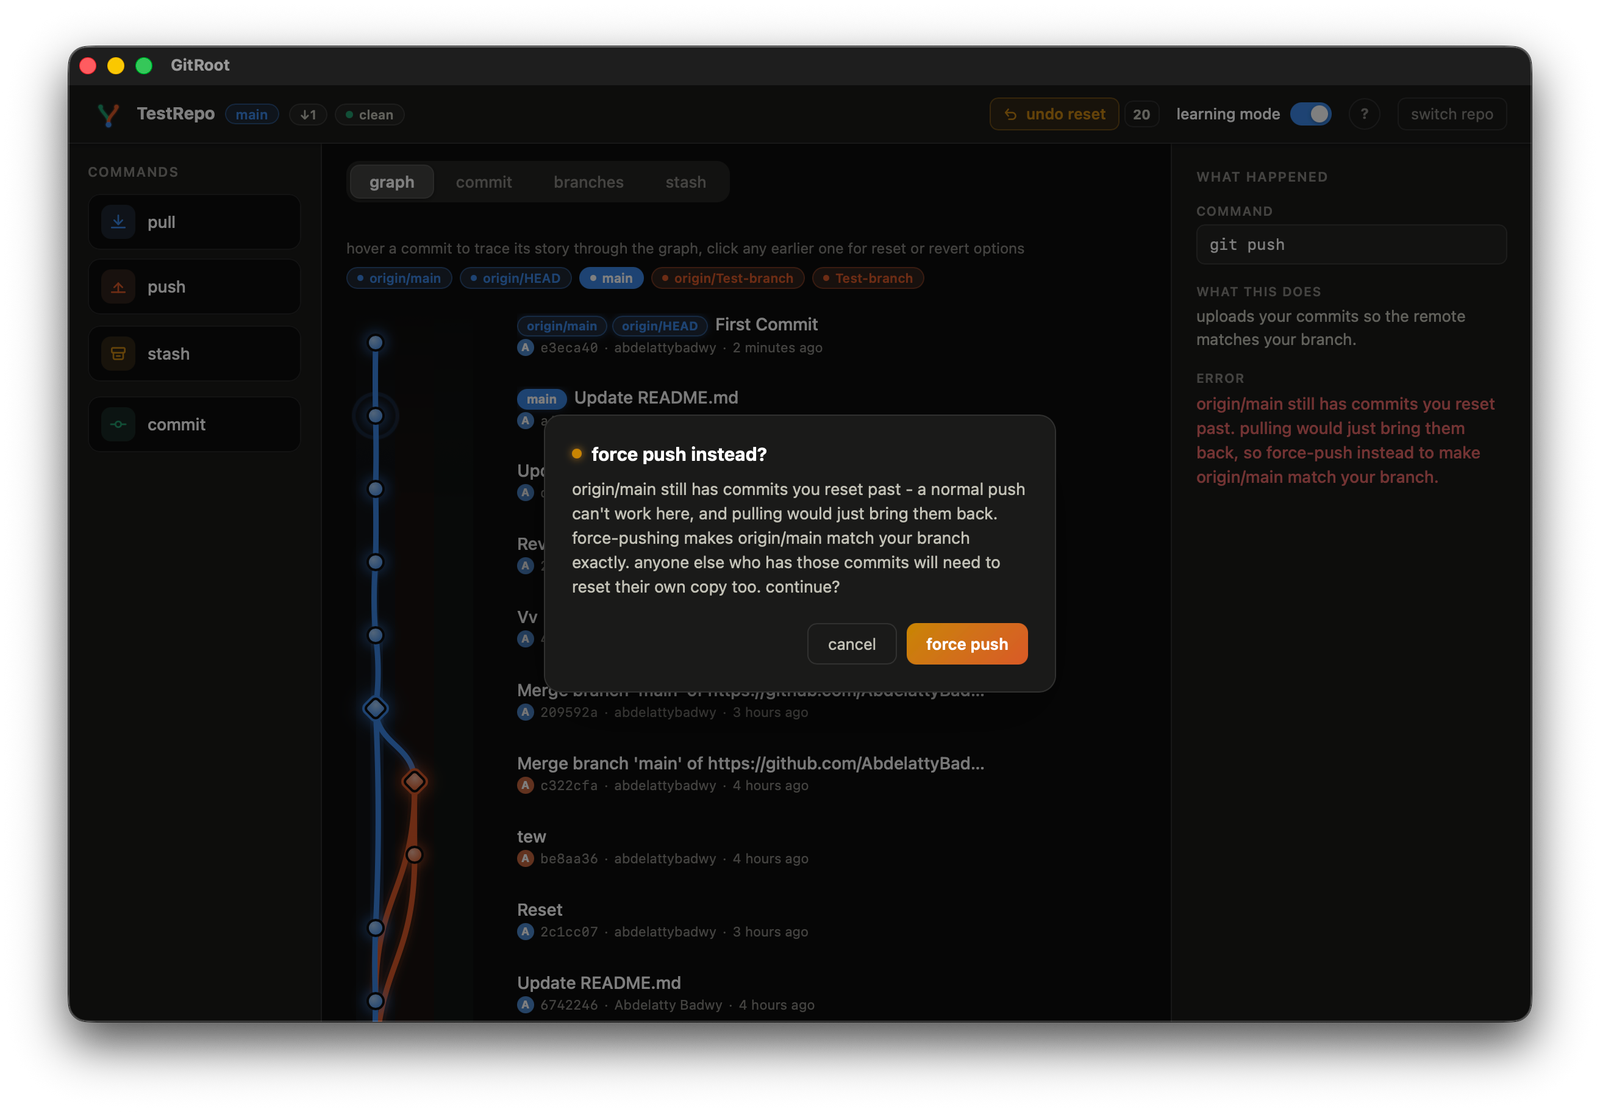Click the 'Update README.md' title beside main

(656, 398)
